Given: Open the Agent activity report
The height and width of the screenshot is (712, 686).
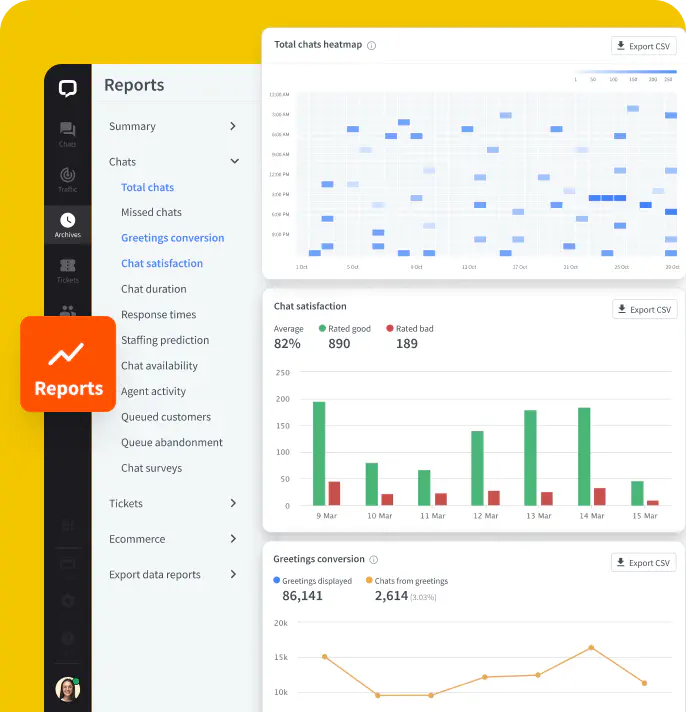Looking at the screenshot, I should point(153,391).
